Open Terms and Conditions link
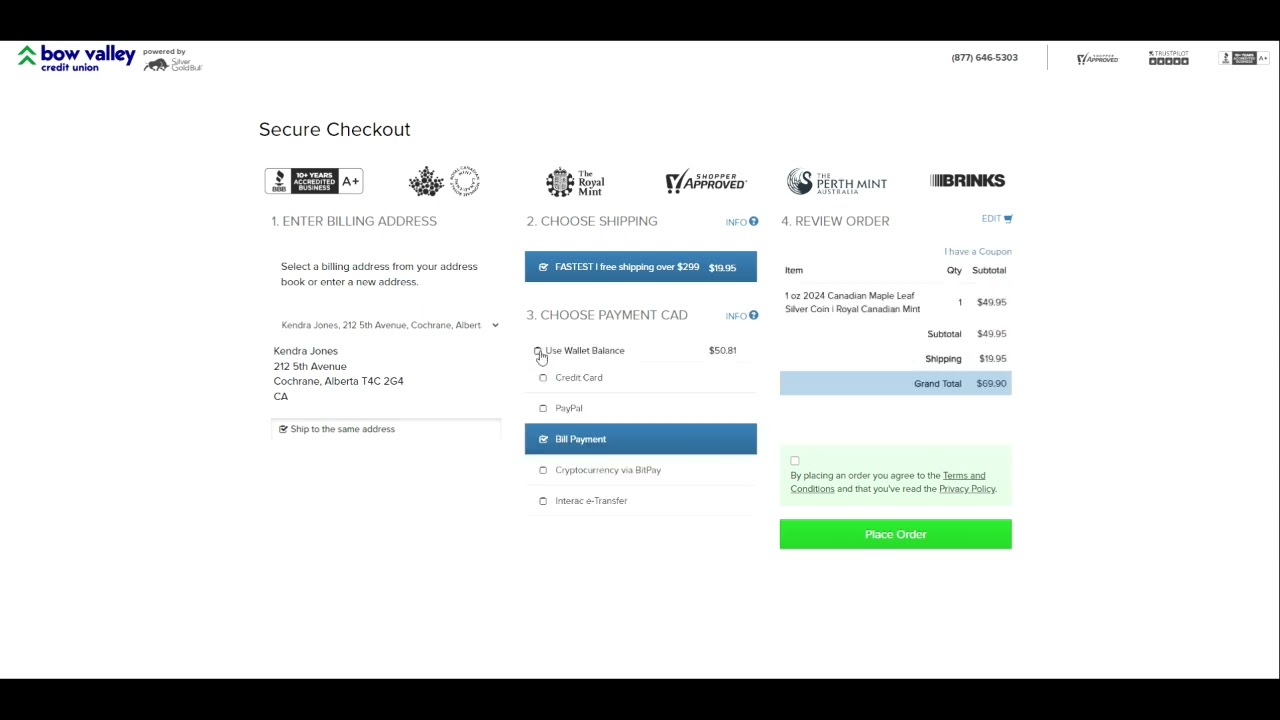Image resolution: width=1280 pixels, height=720 pixels. (888, 482)
